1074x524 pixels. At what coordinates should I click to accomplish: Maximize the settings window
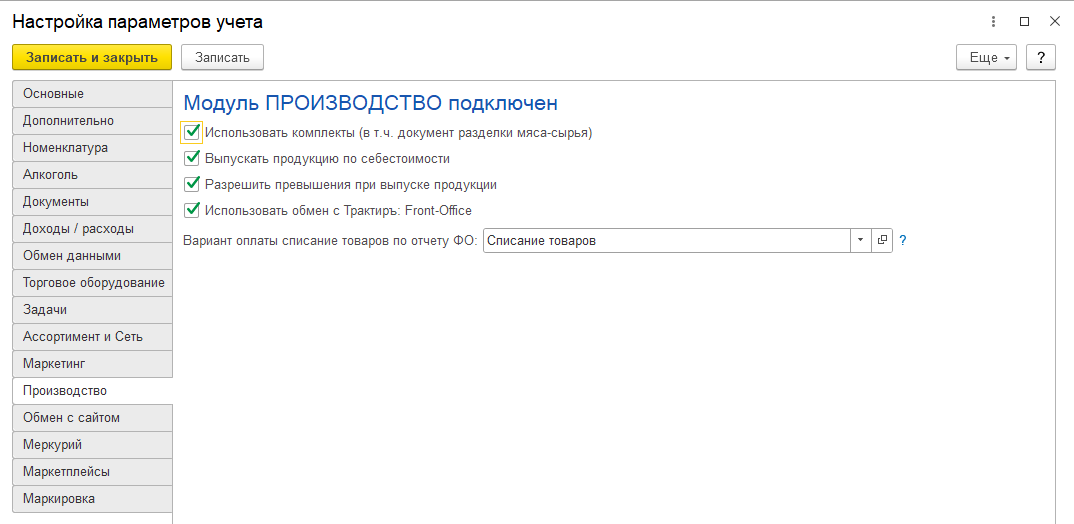click(x=1024, y=21)
